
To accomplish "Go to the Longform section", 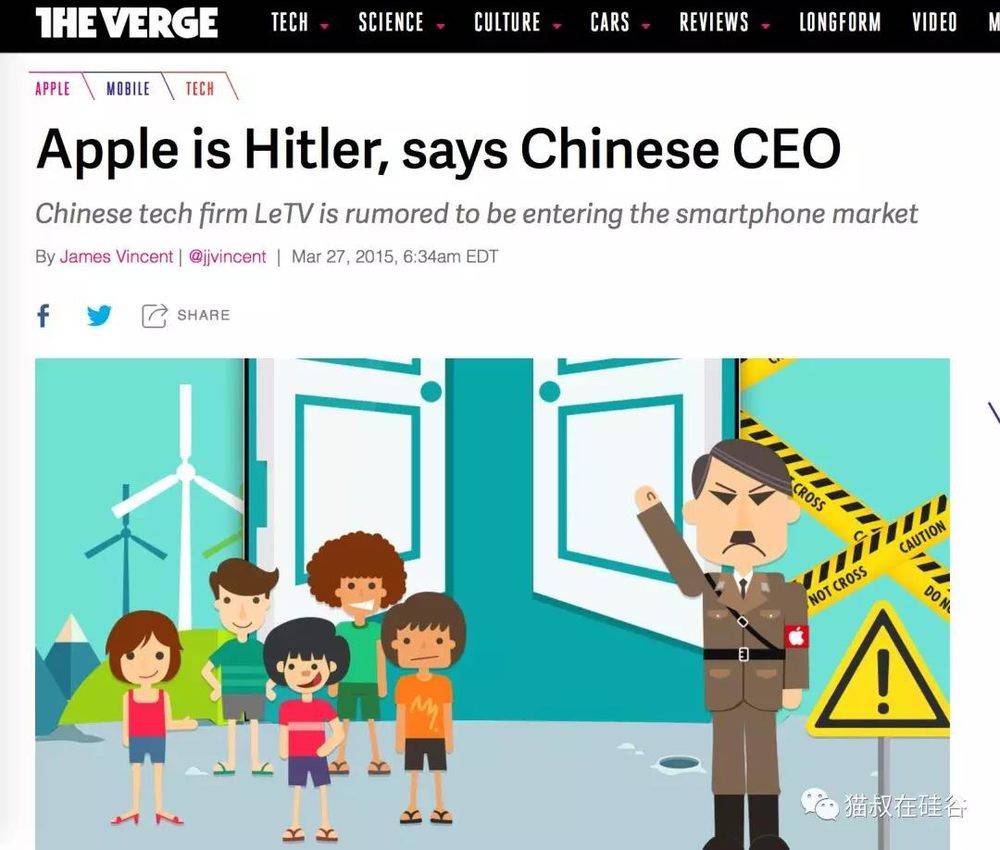I will pos(840,22).
